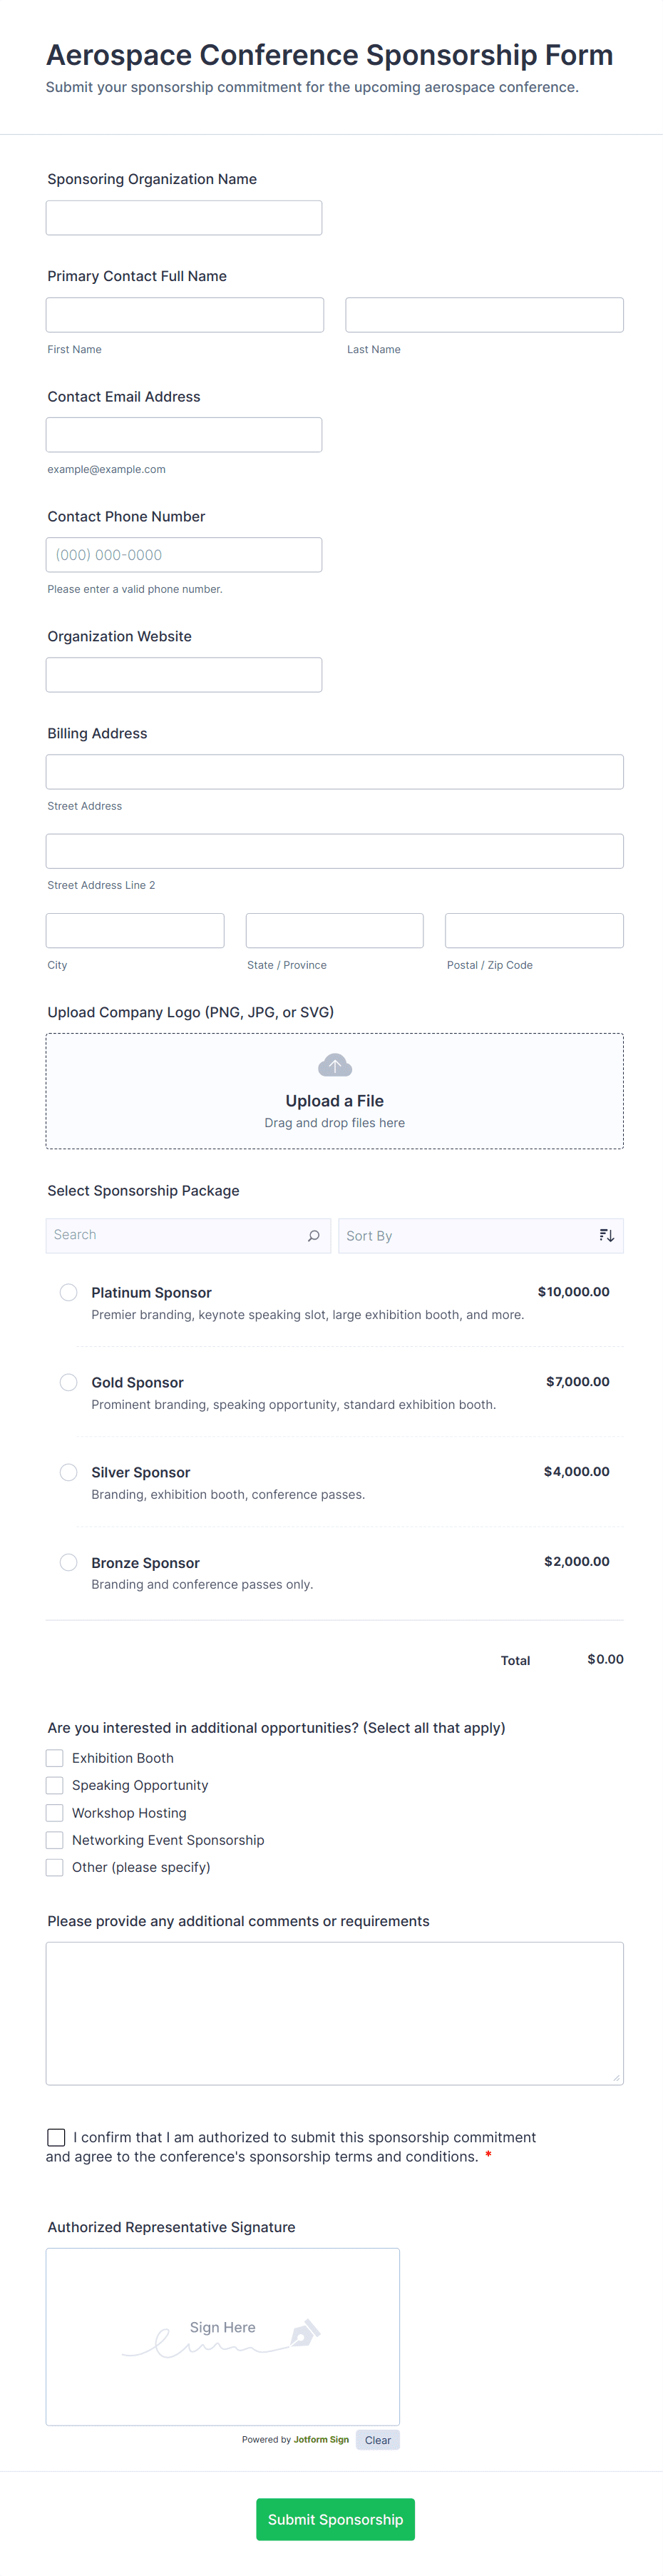Focus the Sponsoring Organization Name field
This screenshot has height=2576, width=663.
[x=184, y=218]
